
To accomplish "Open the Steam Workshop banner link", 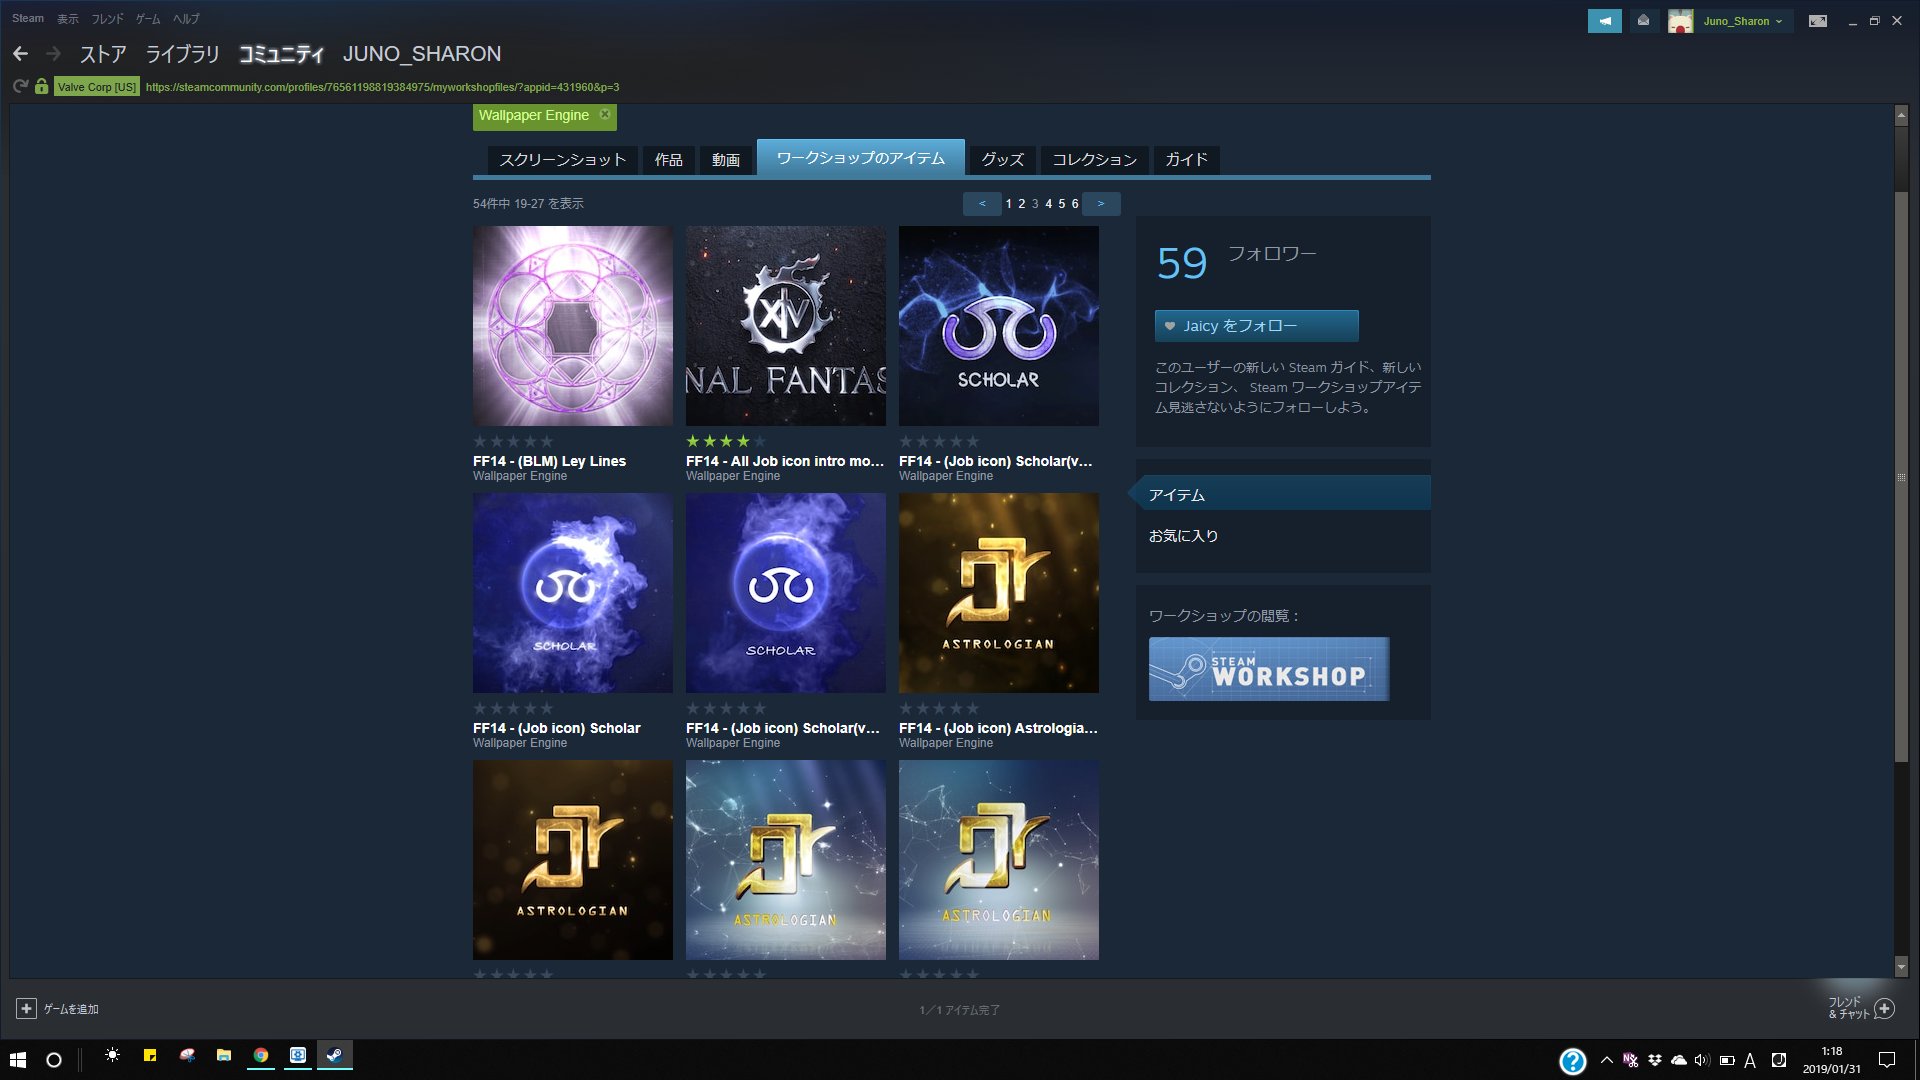I will coord(1268,669).
